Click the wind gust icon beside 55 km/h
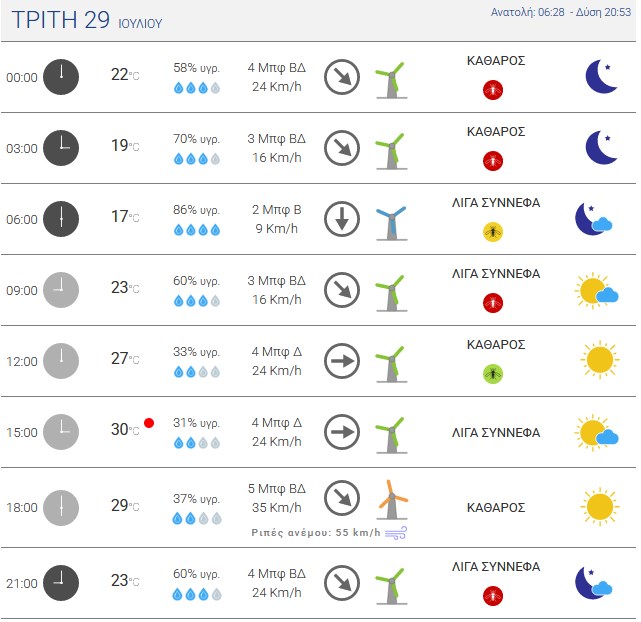Screen dimensions: 641x622 (x=396, y=533)
